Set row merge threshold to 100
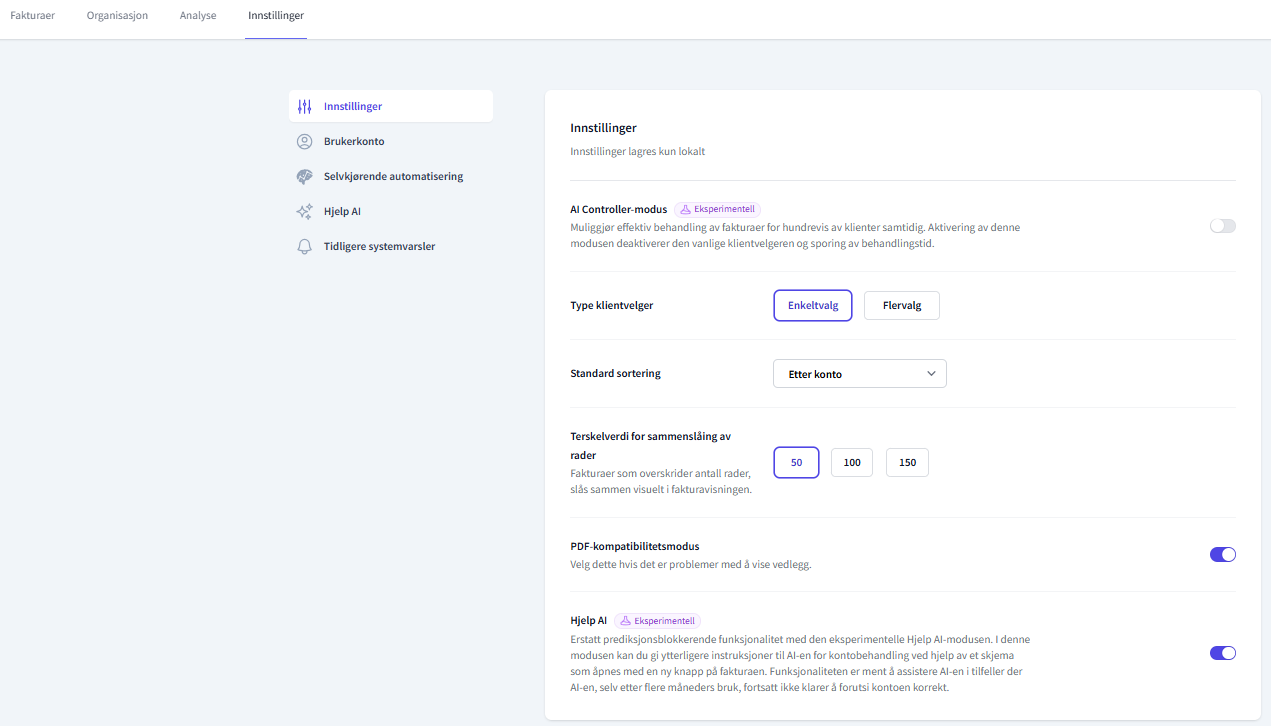 [852, 463]
